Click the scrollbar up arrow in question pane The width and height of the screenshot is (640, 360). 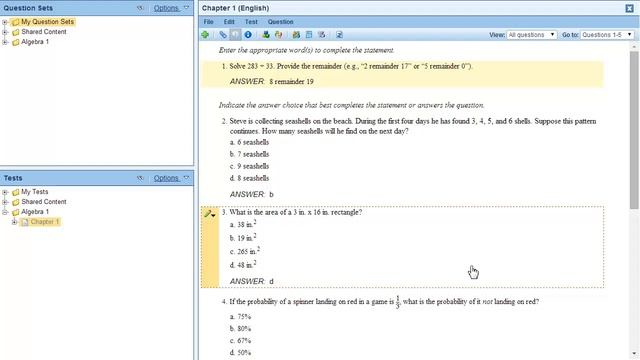634,47
